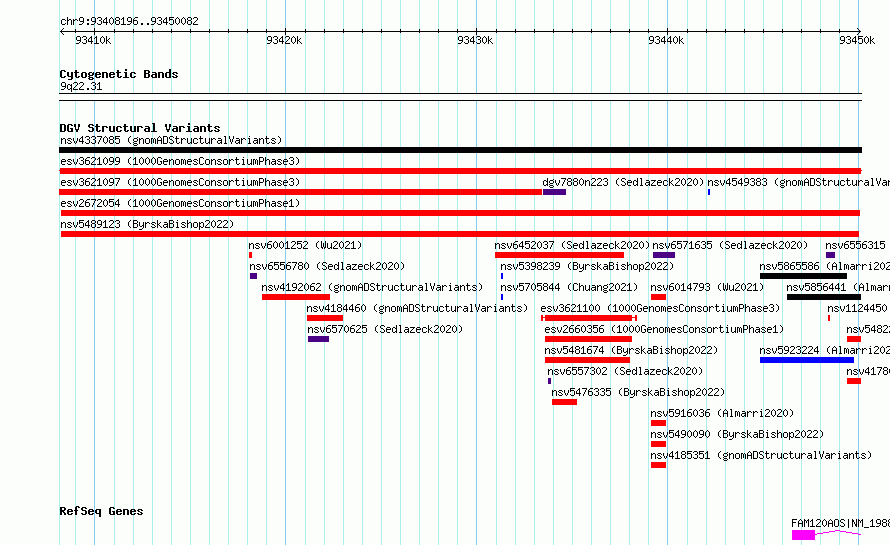Open the nsv6570625 Sedlazeck2020 label

385,329
